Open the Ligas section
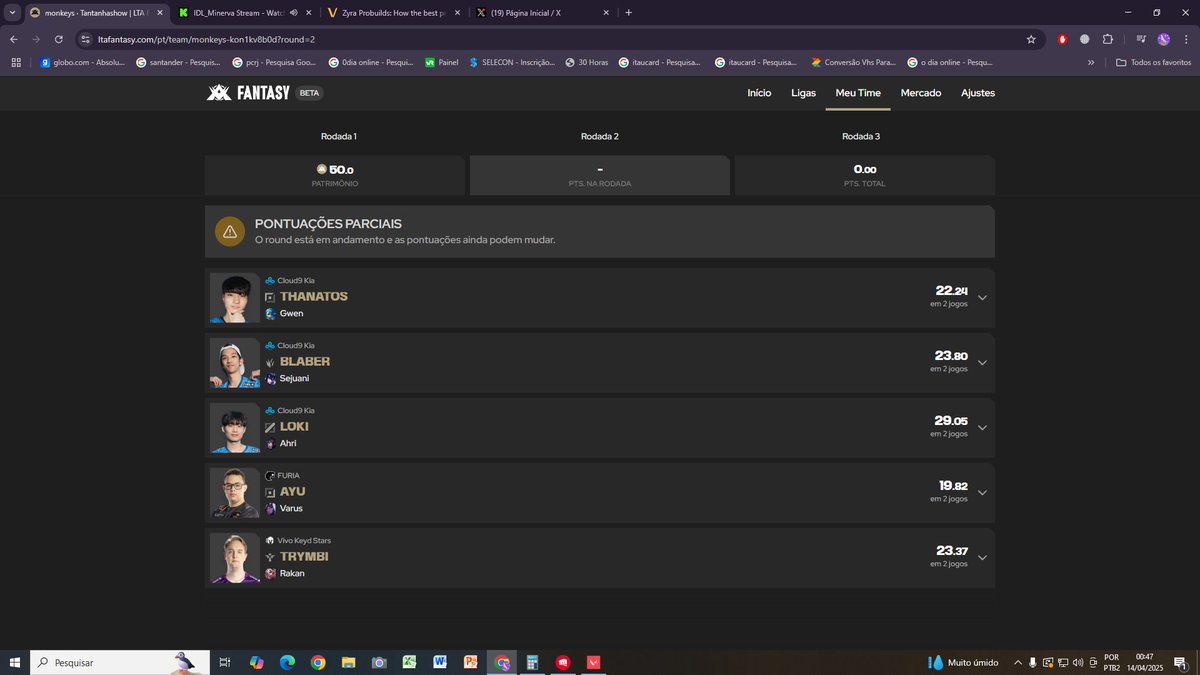This screenshot has width=1200, height=675. pos(803,93)
